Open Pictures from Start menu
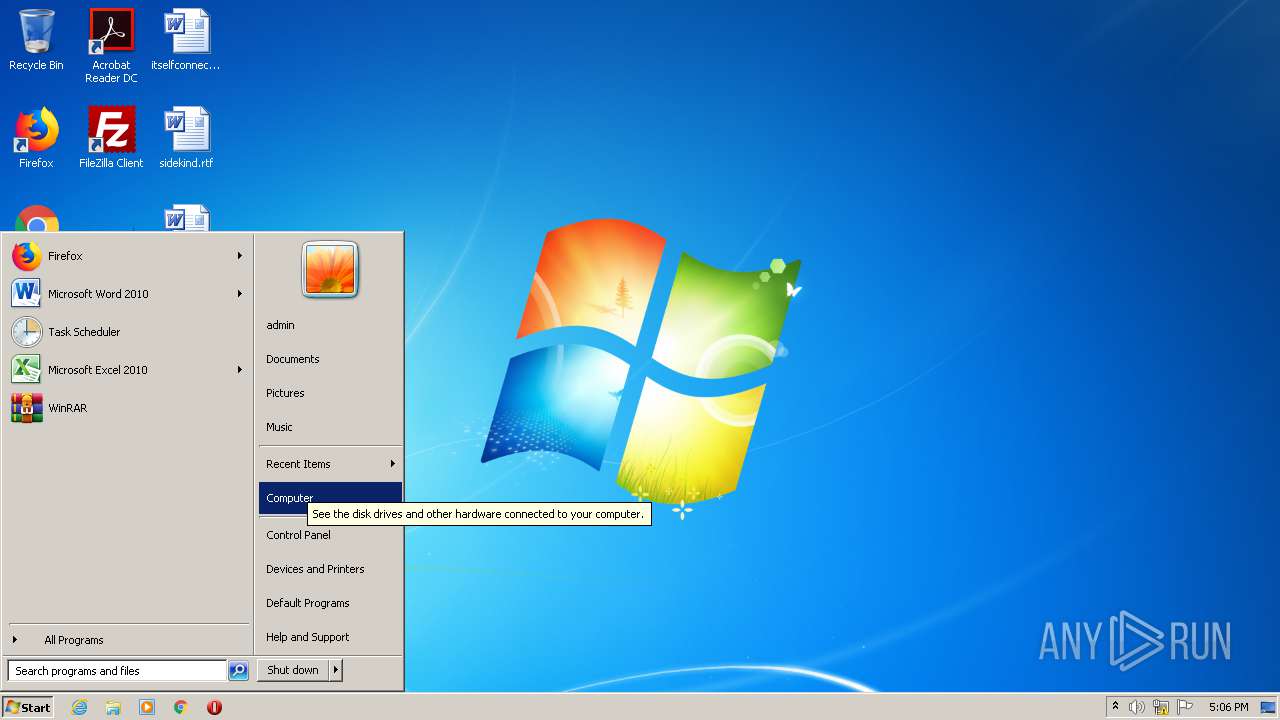Image resolution: width=1280 pixels, height=720 pixels. click(x=330, y=393)
